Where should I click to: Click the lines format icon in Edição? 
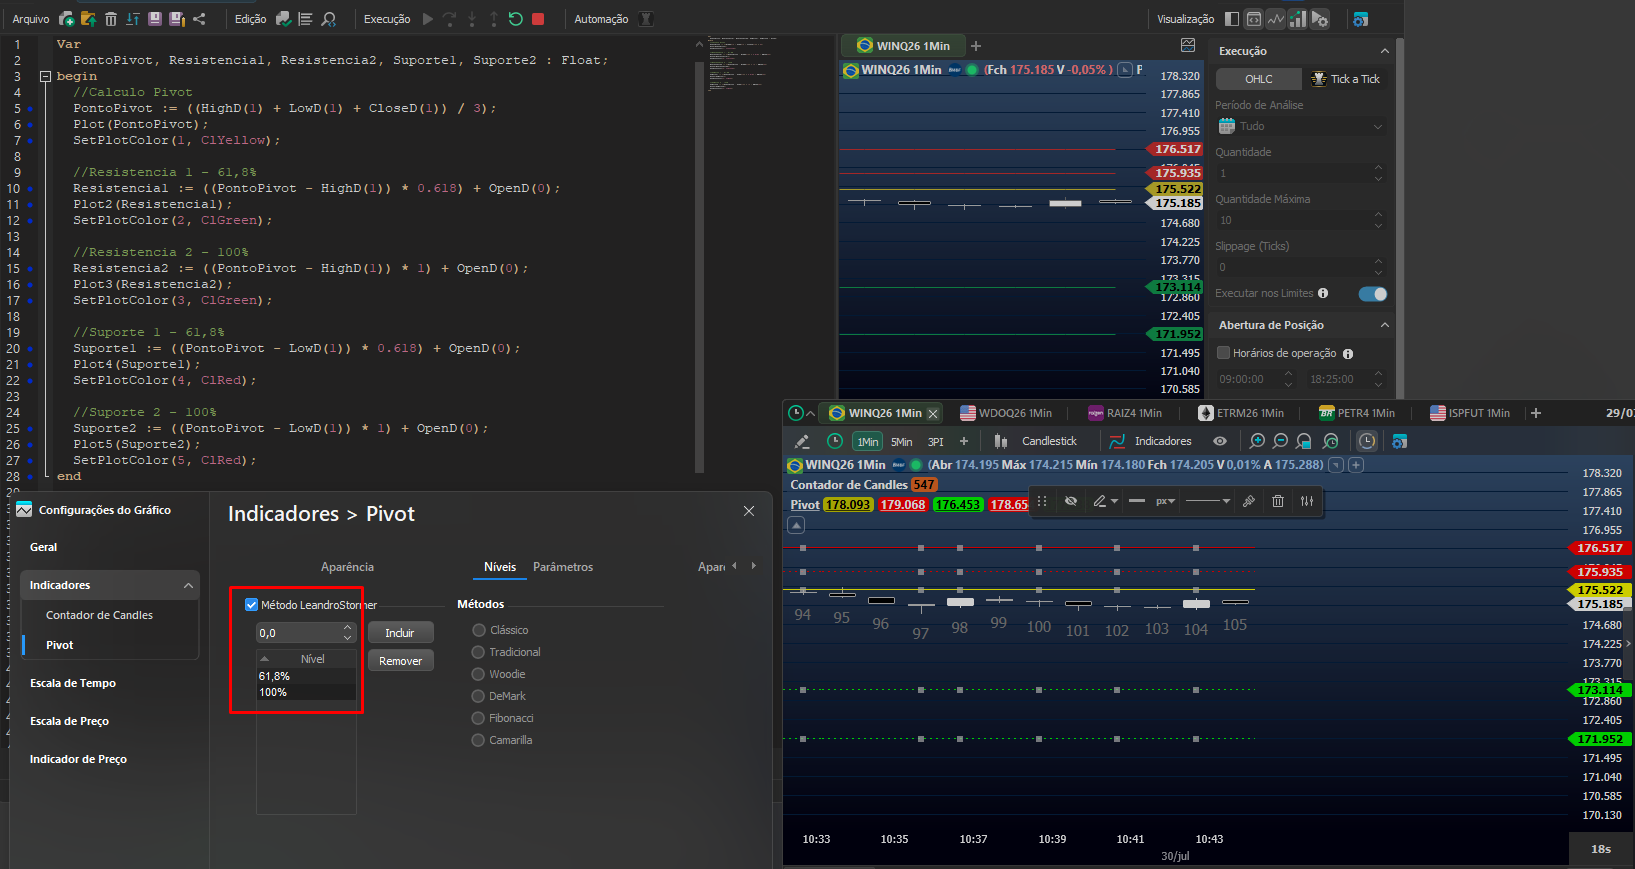coord(305,19)
